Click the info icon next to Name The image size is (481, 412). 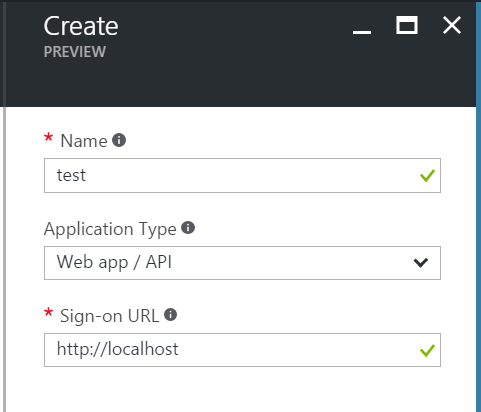[119, 140]
